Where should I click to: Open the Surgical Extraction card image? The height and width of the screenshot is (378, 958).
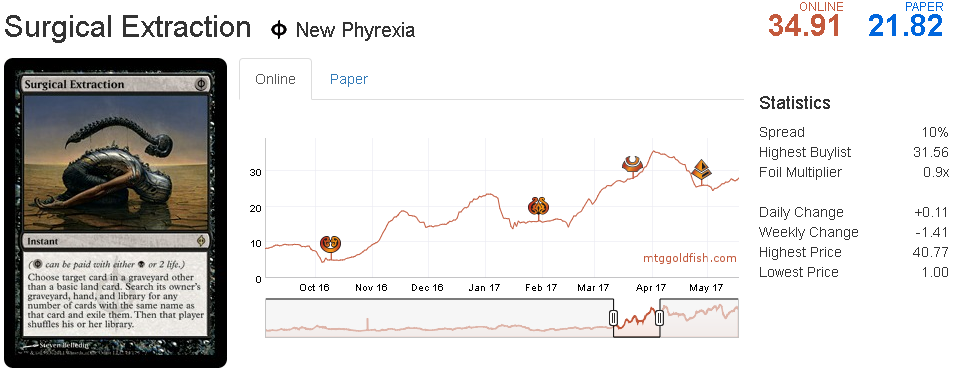(115, 213)
